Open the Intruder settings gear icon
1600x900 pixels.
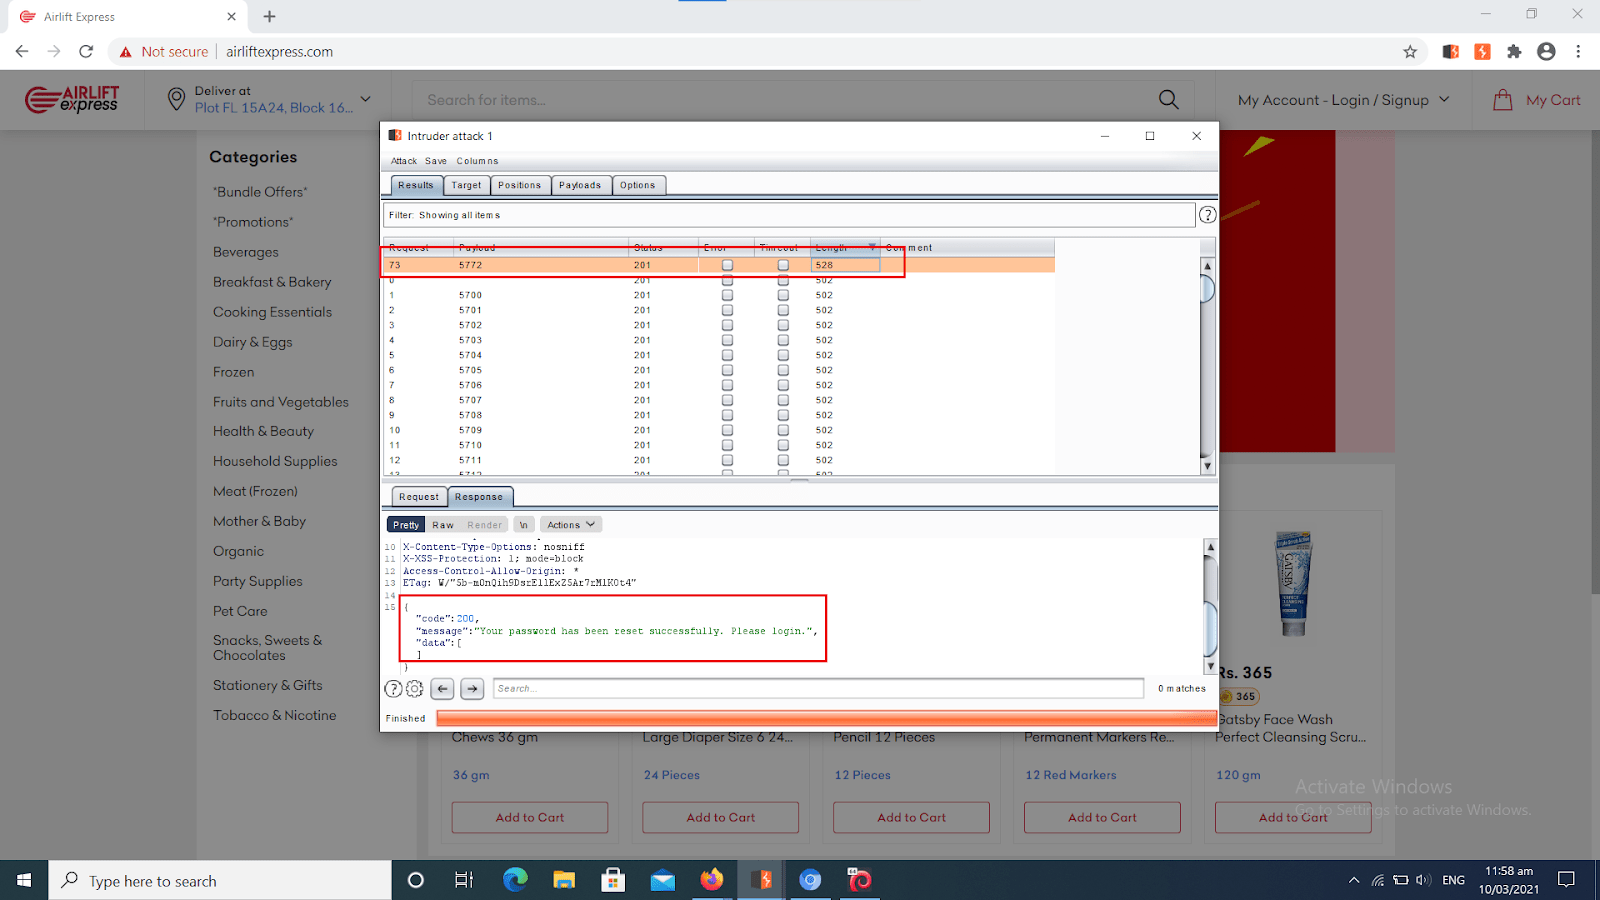[414, 688]
